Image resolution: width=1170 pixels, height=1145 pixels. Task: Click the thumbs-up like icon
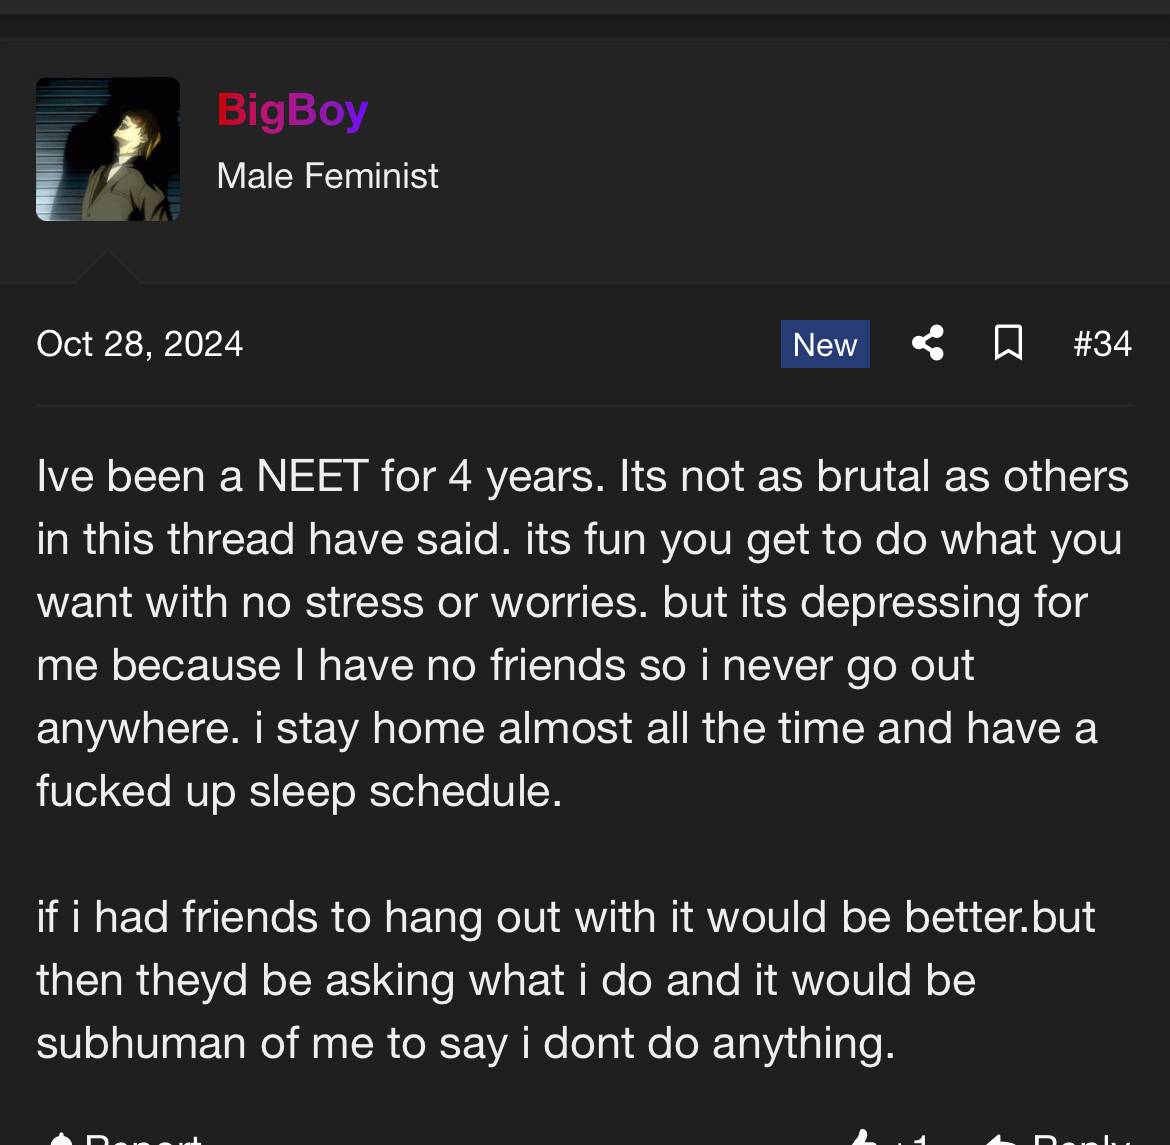pyautogui.click(x=862, y=1139)
